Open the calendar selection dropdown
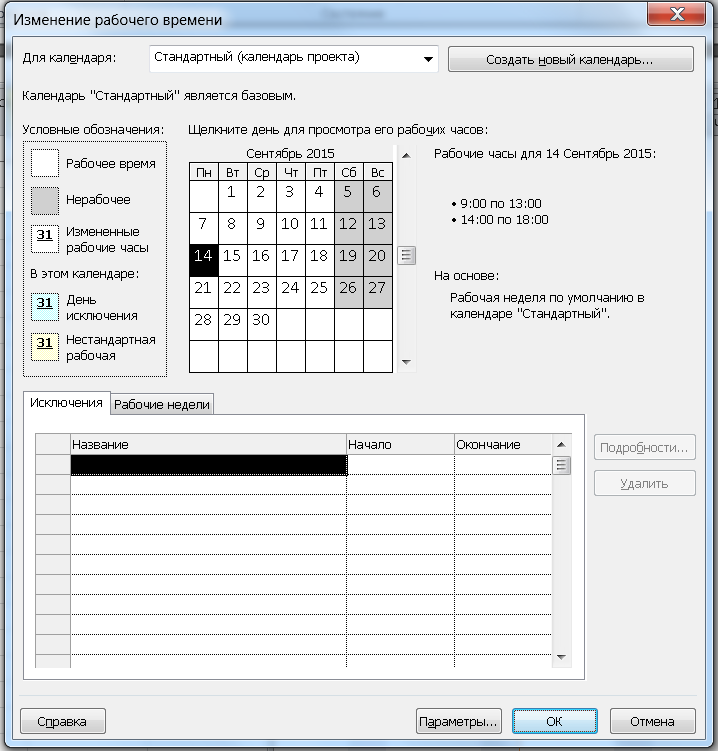This screenshot has height=751, width=718. point(294,59)
